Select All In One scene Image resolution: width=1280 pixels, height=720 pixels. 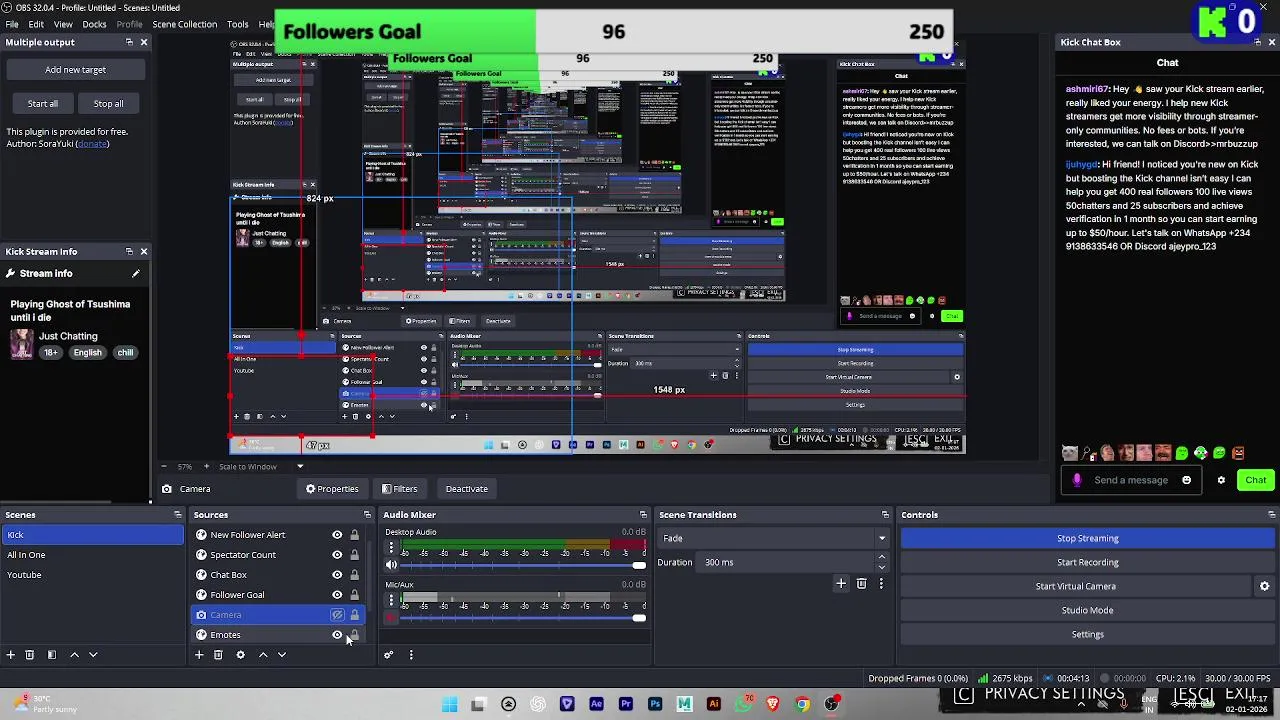(92, 555)
